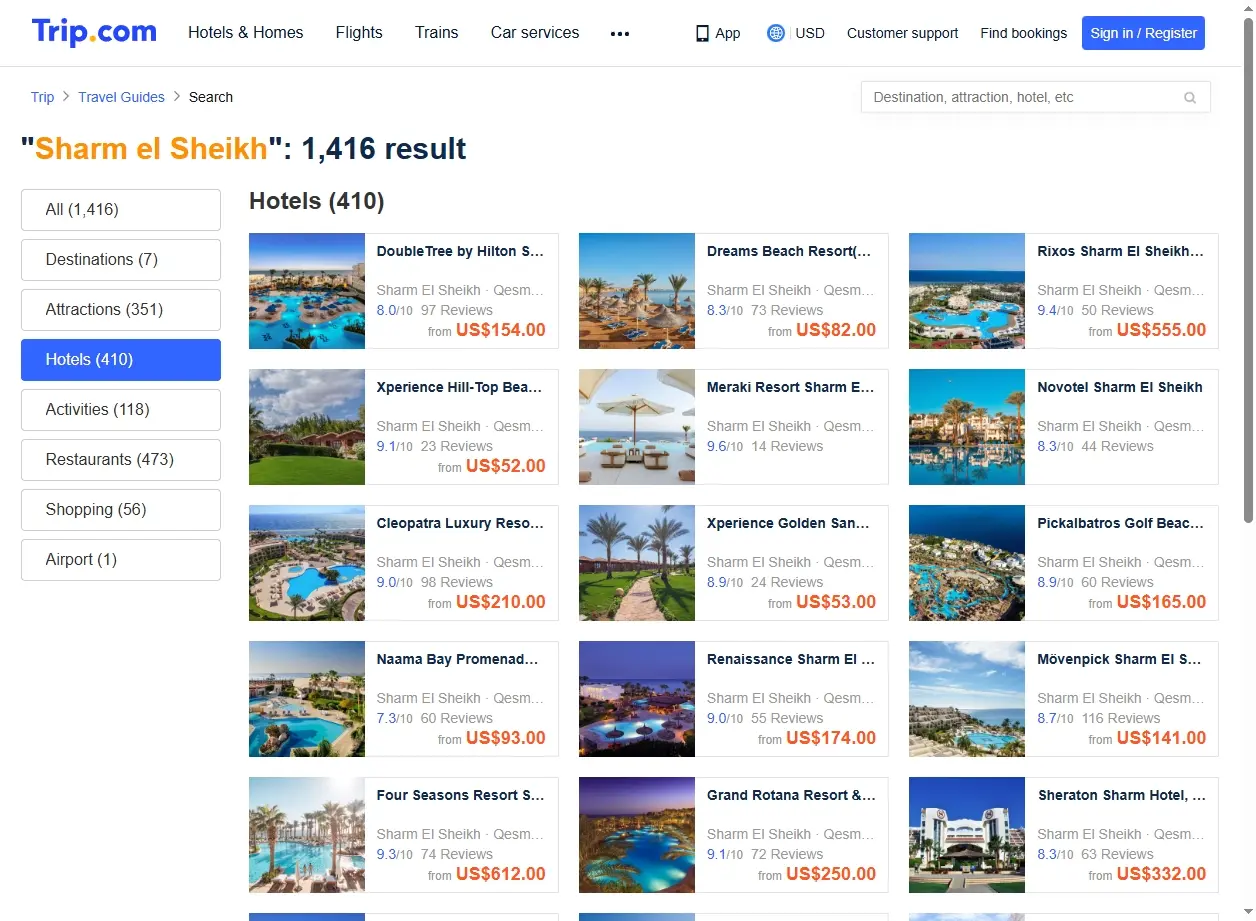Viewport: 1256px width, 921px height.
Task: Select Attractions (351) filter
Action: [121, 310]
